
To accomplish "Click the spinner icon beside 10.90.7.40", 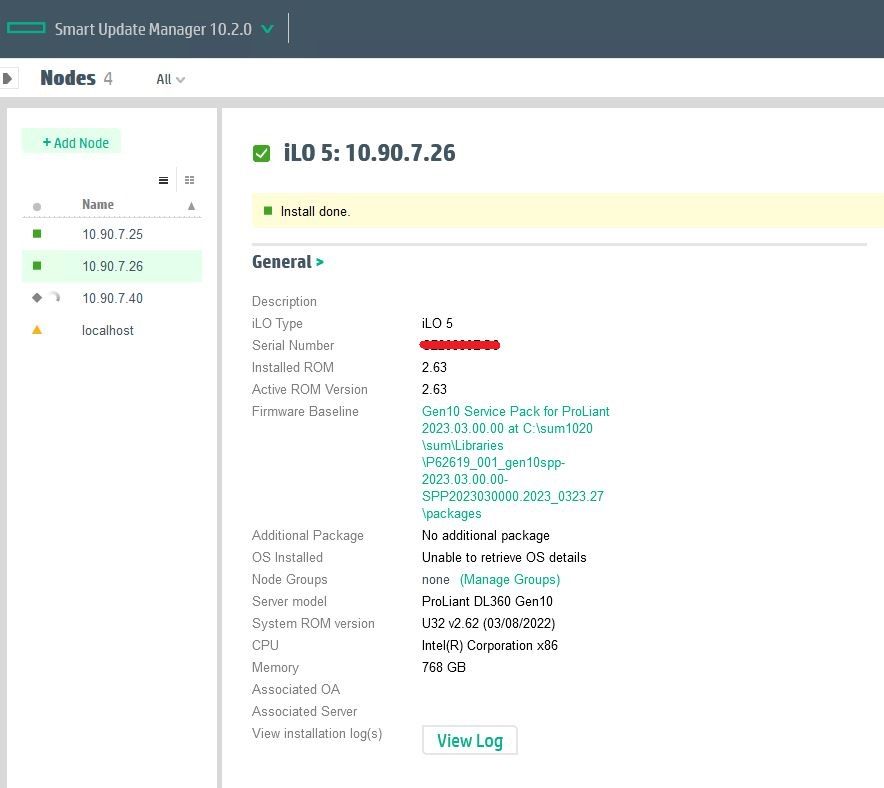I will [x=55, y=296].
